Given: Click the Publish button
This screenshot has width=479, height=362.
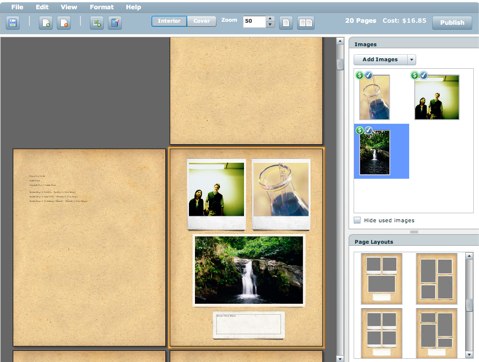Looking at the screenshot, I should 452,23.
